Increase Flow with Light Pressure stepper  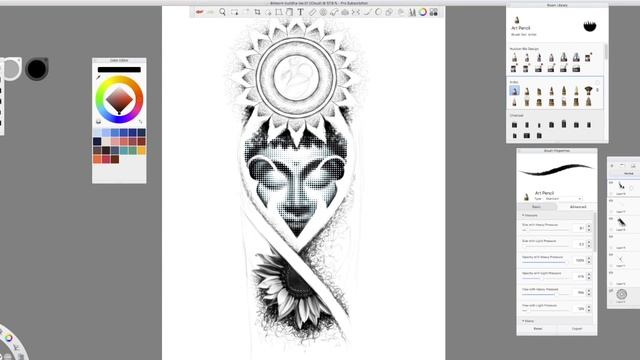coord(589,307)
